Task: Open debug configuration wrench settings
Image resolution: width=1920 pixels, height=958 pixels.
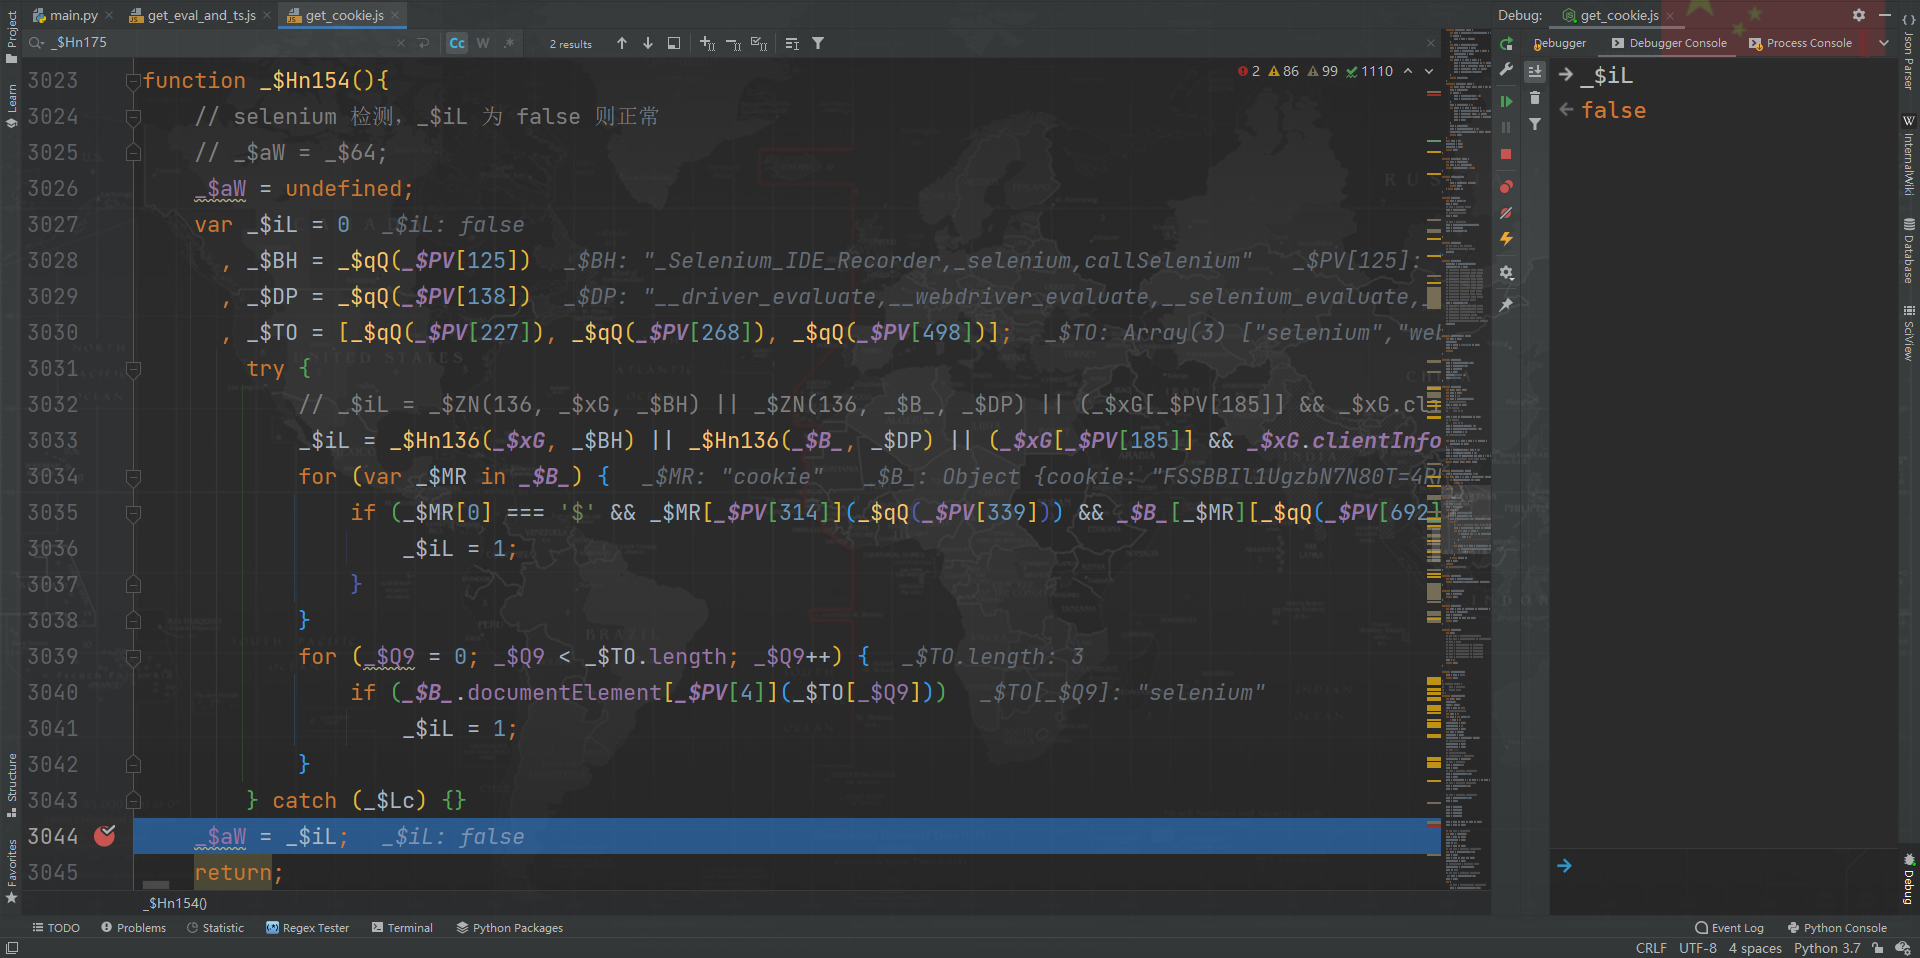Action: (1506, 69)
